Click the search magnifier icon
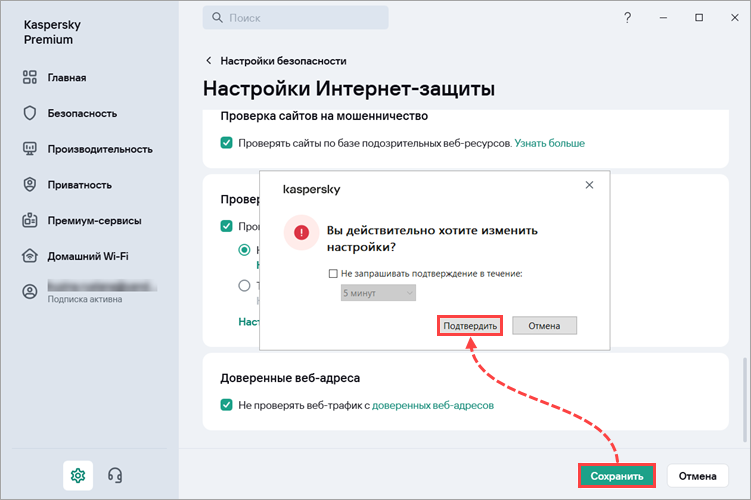Viewport: 751px width, 500px height. pyautogui.click(x=217, y=18)
